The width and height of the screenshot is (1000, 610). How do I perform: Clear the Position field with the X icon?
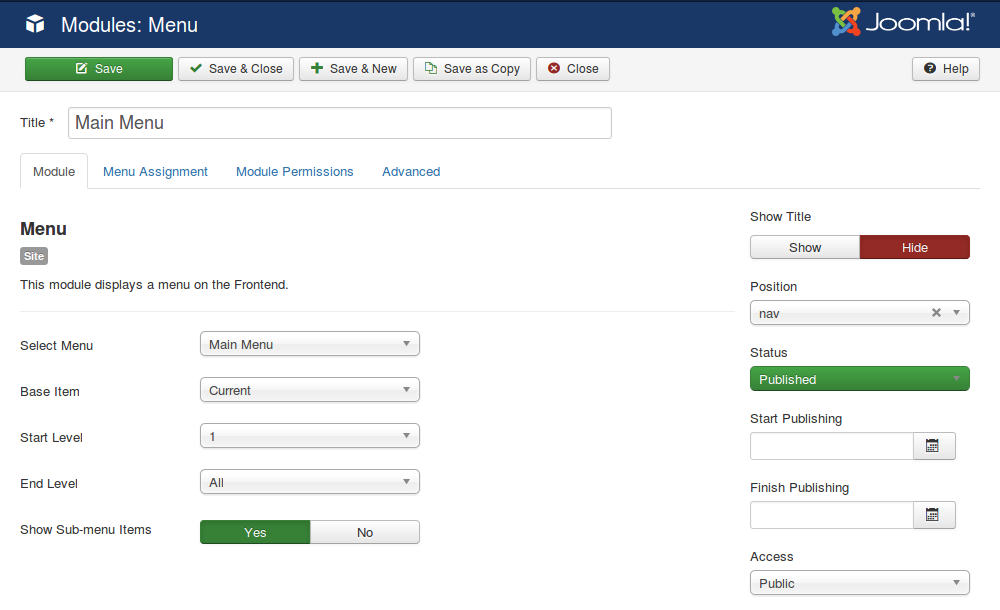point(936,312)
